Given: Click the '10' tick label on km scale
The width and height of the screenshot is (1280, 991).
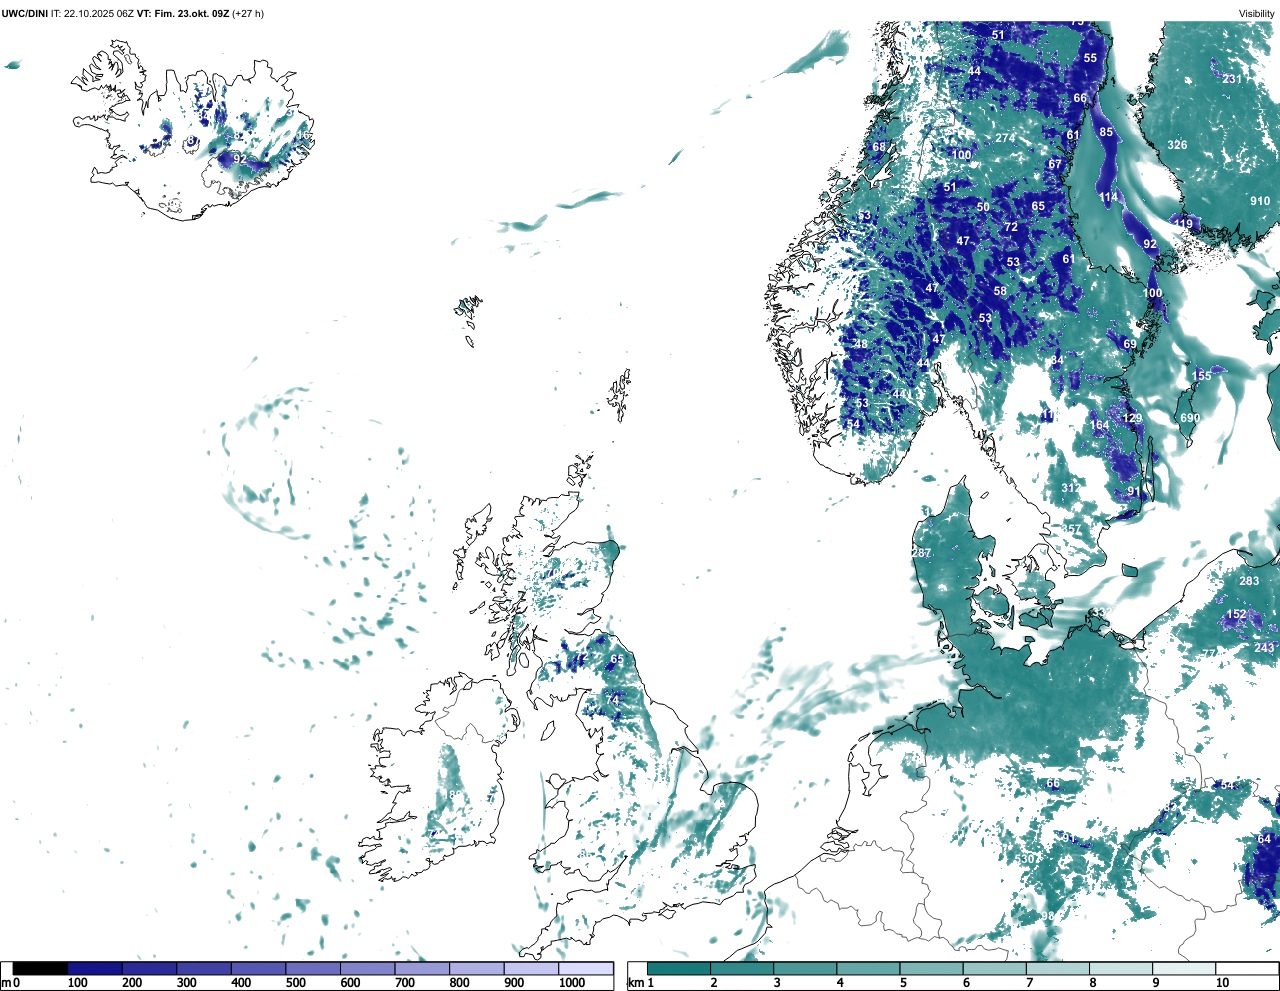Looking at the screenshot, I should 1222,983.
